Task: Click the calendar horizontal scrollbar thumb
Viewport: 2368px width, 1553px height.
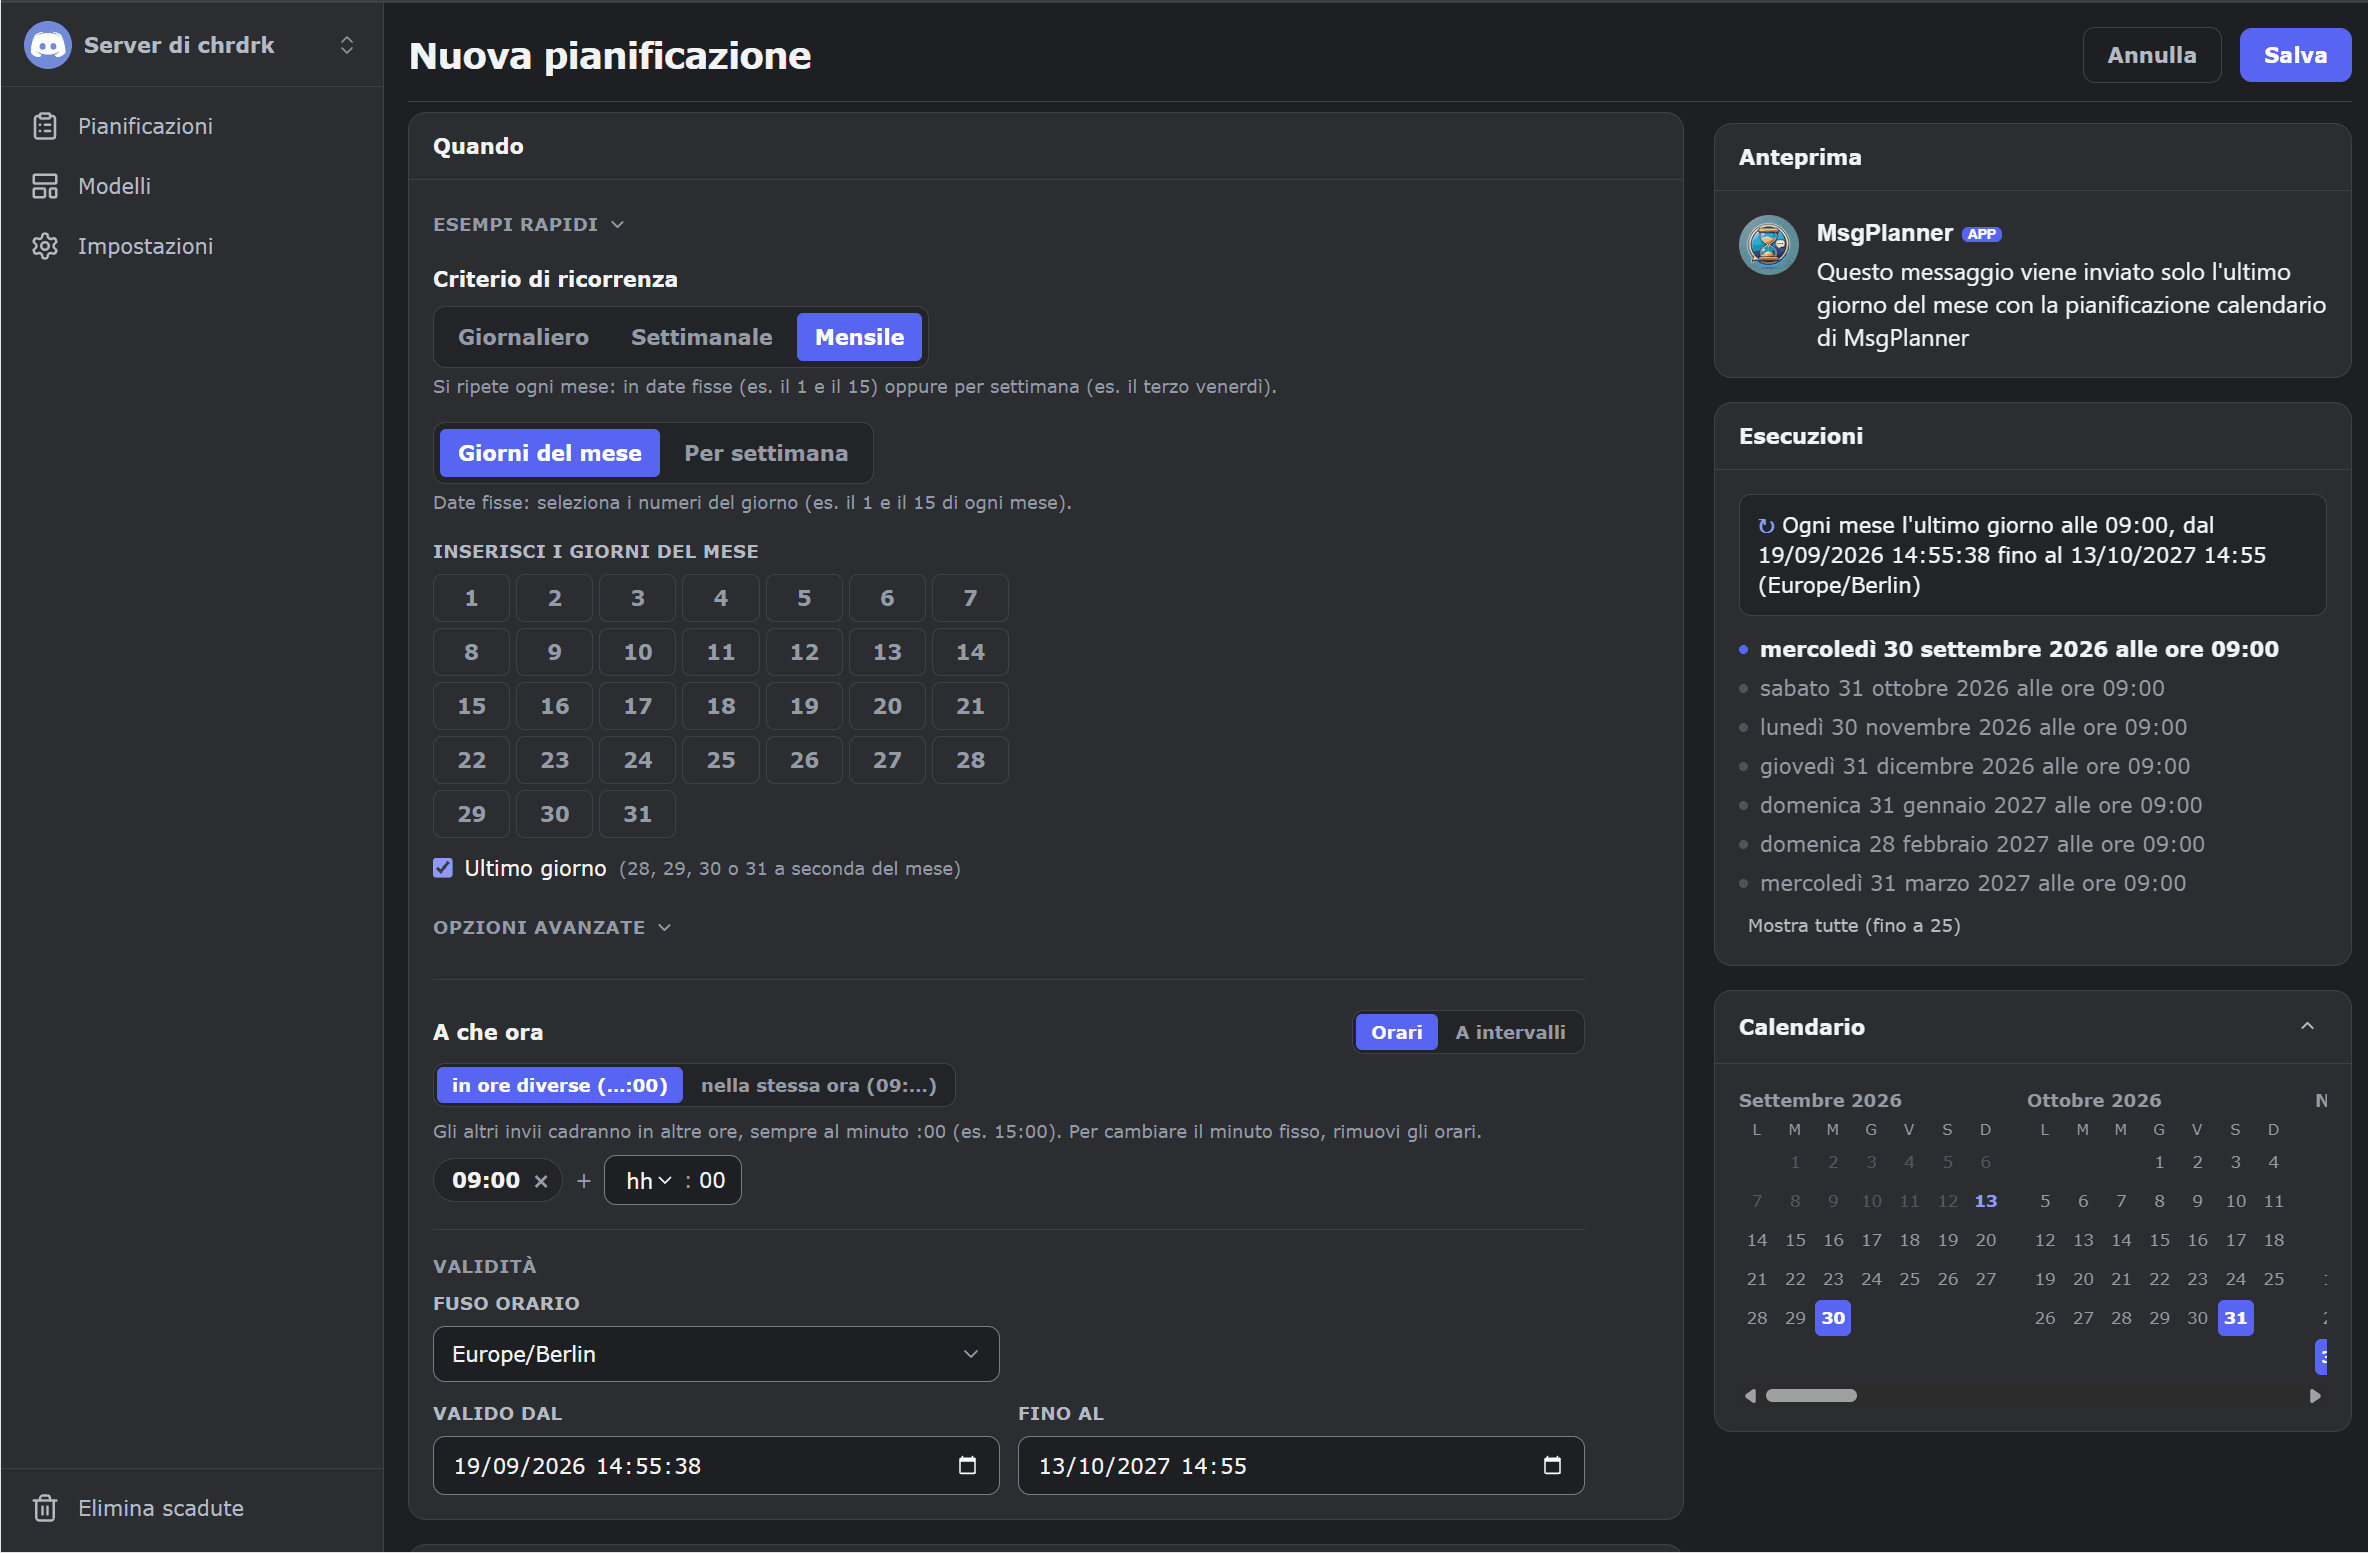Action: pos(1810,1395)
